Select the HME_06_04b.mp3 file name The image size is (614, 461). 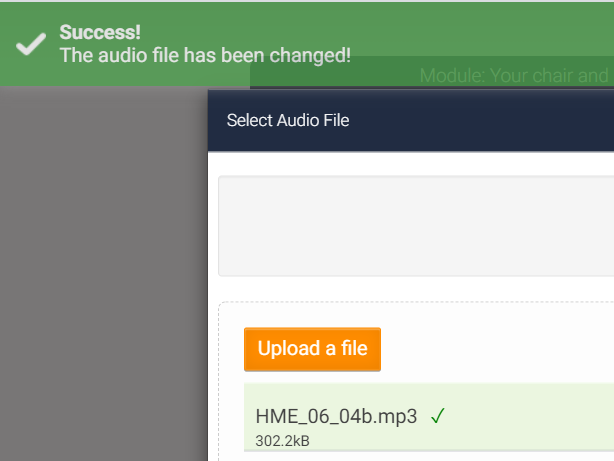[336, 417]
